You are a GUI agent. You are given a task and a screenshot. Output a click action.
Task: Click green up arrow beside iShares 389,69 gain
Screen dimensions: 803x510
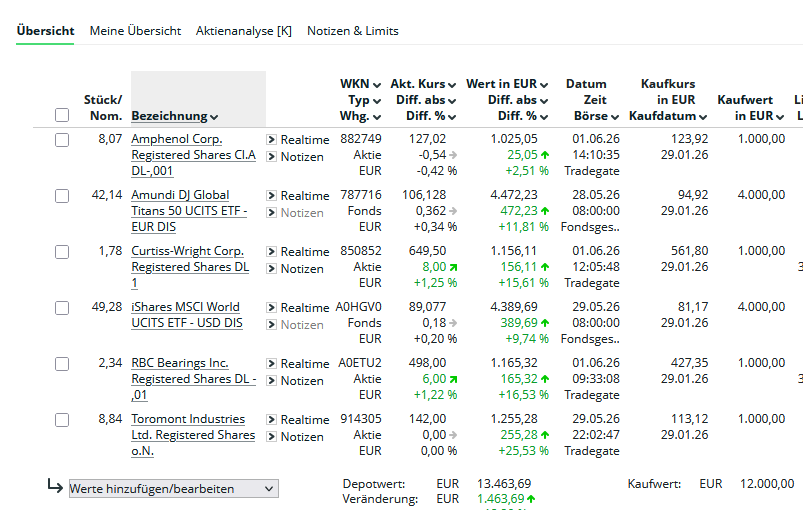coord(545,323)
